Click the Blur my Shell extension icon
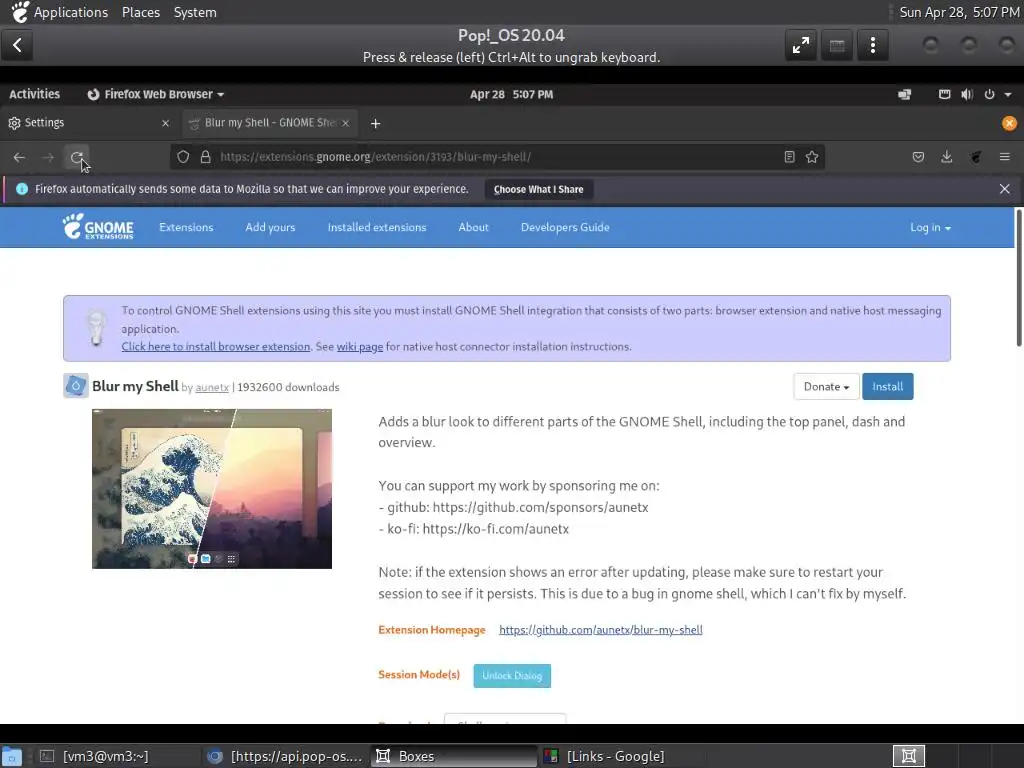1024x768 pixels. [76, 386]
